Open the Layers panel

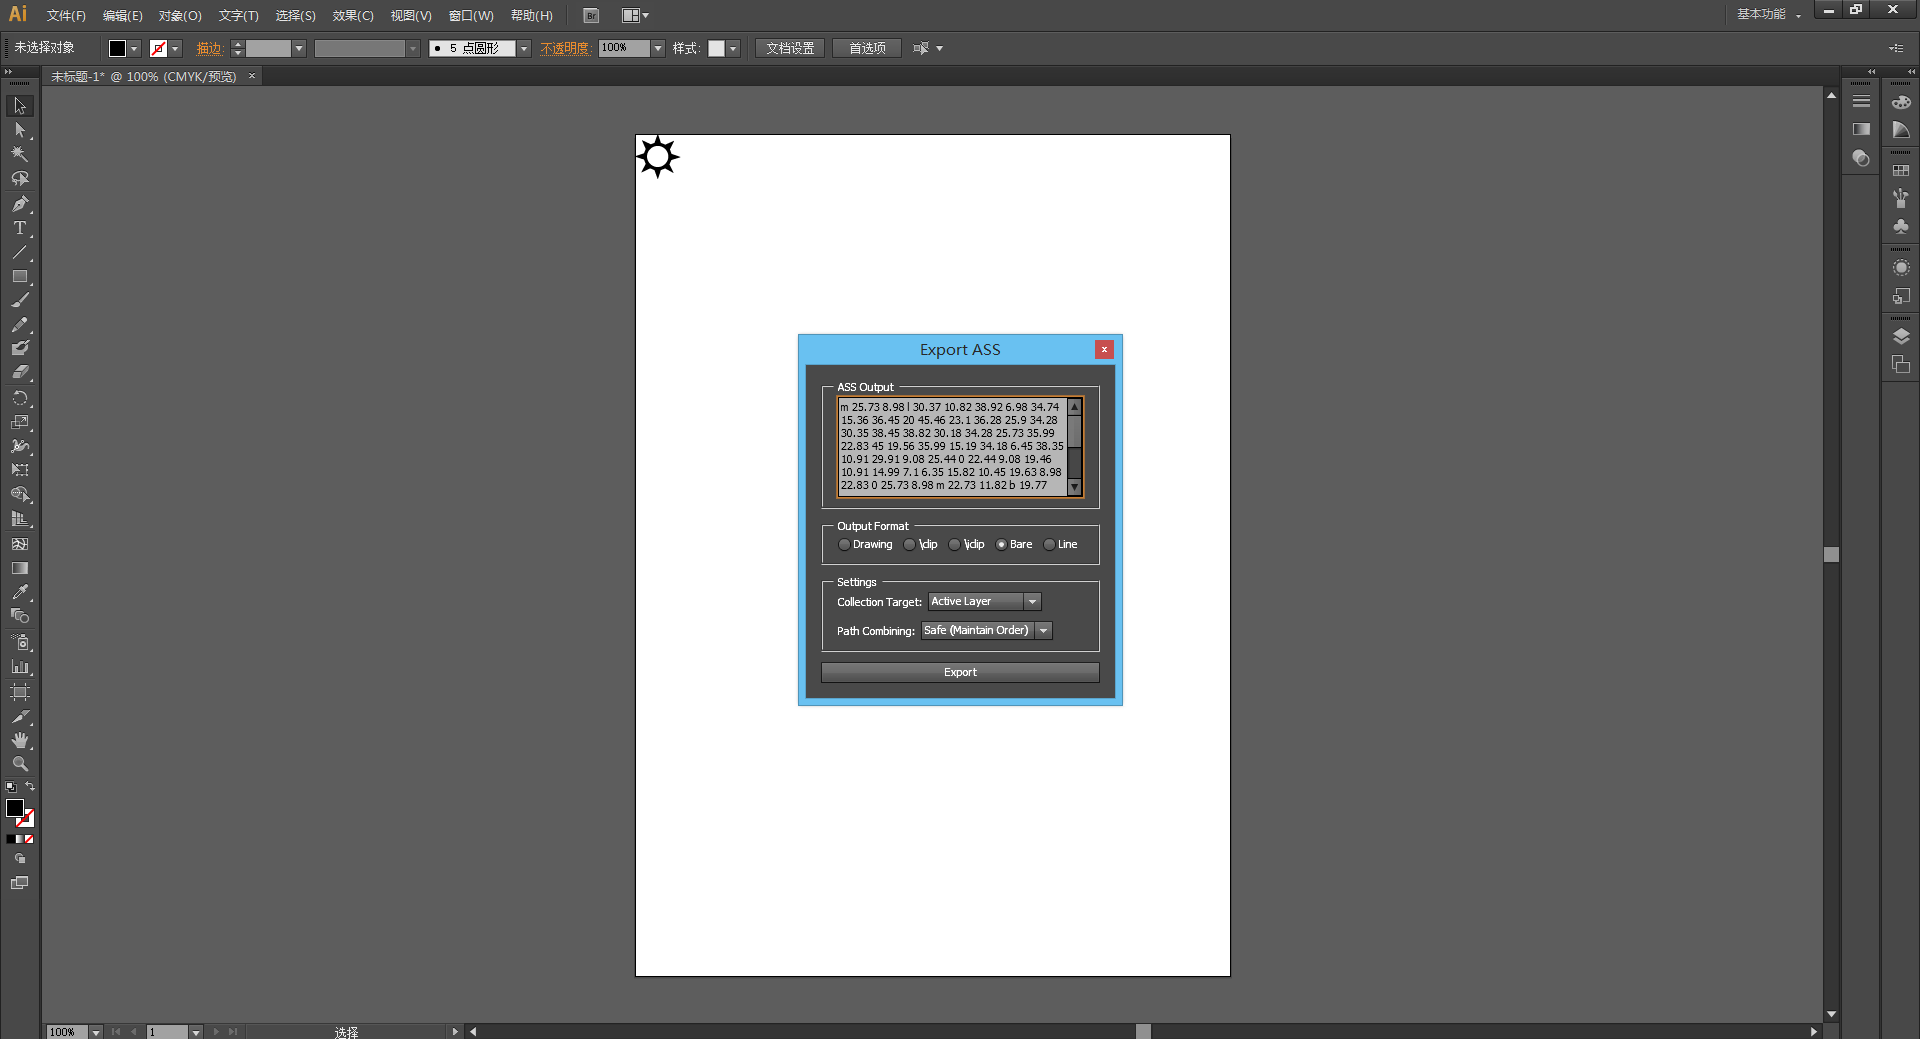[1901, 336]
